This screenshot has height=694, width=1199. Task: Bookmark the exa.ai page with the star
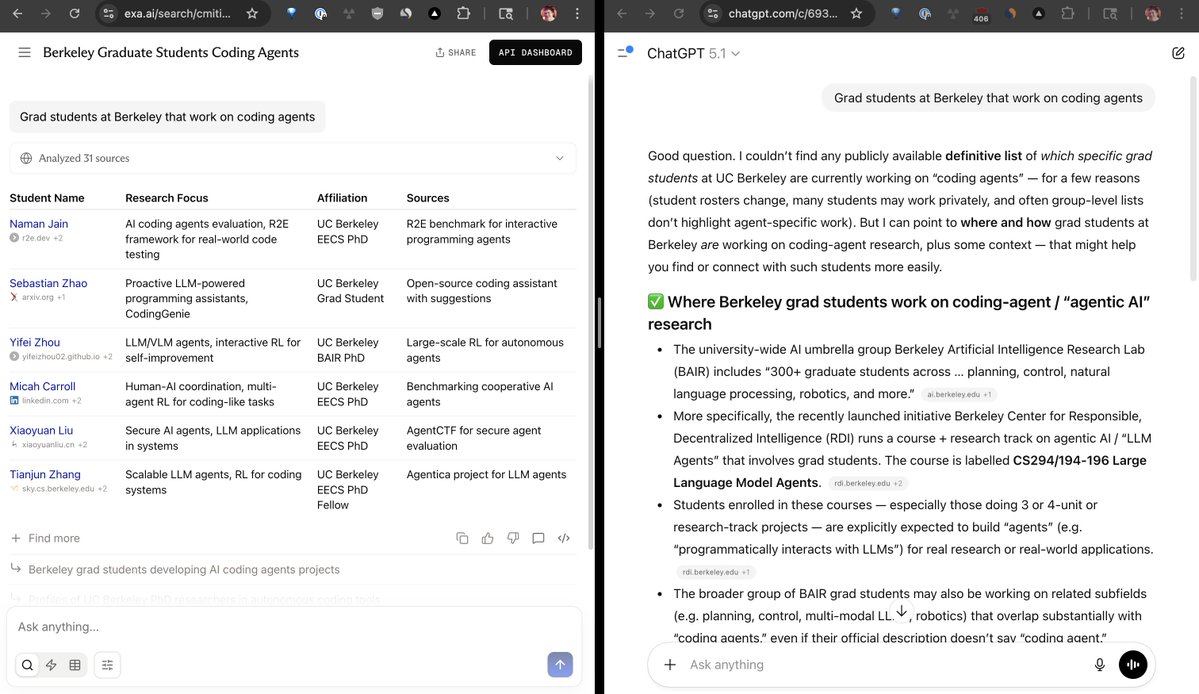[x=252, y=13]
